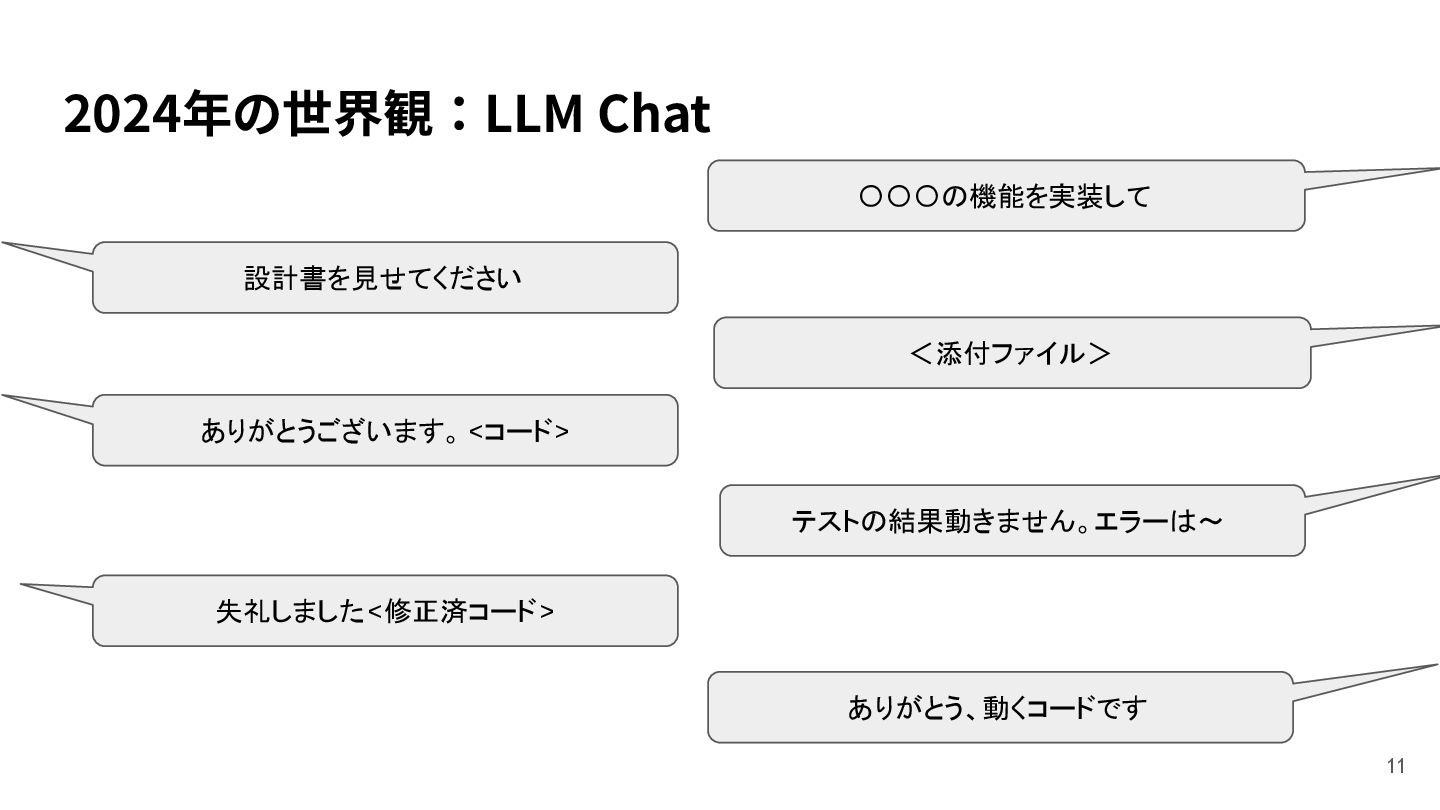Click the "LLM Chat" text in the title
The image size is (1440, 810).
pyautogui.click(x=597, y=114)
